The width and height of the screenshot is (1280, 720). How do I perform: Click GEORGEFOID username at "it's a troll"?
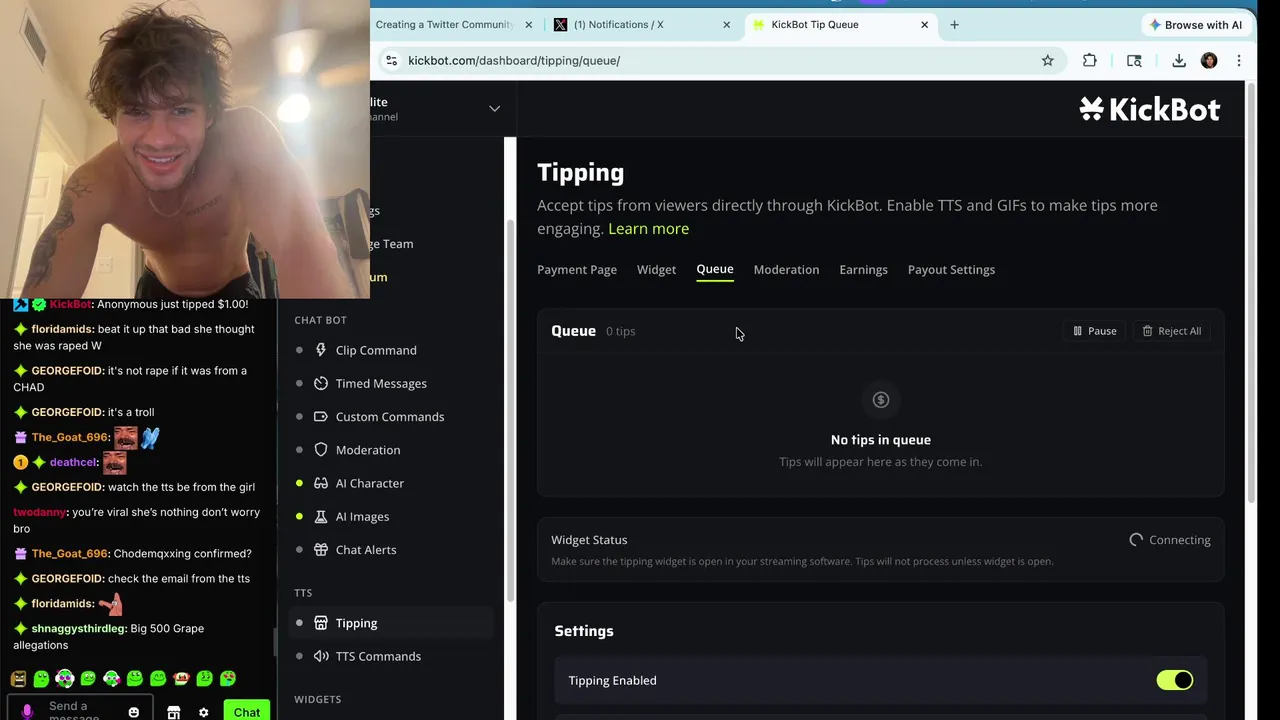coord(67,412)
